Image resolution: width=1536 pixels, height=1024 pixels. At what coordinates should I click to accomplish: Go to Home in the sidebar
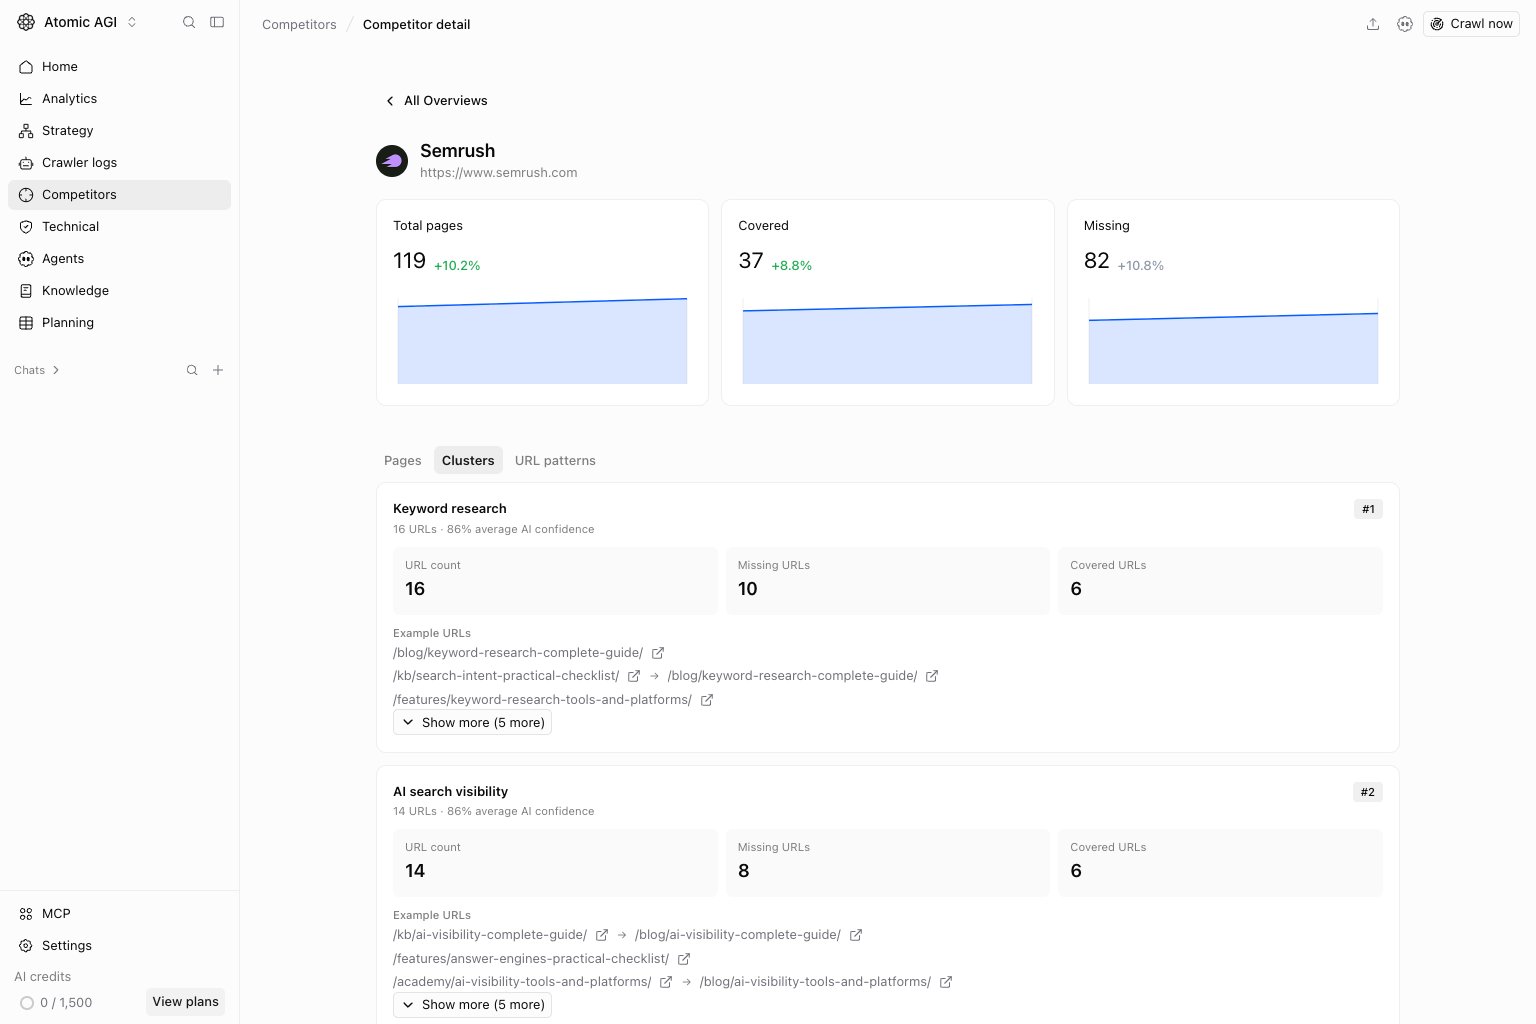119,67
